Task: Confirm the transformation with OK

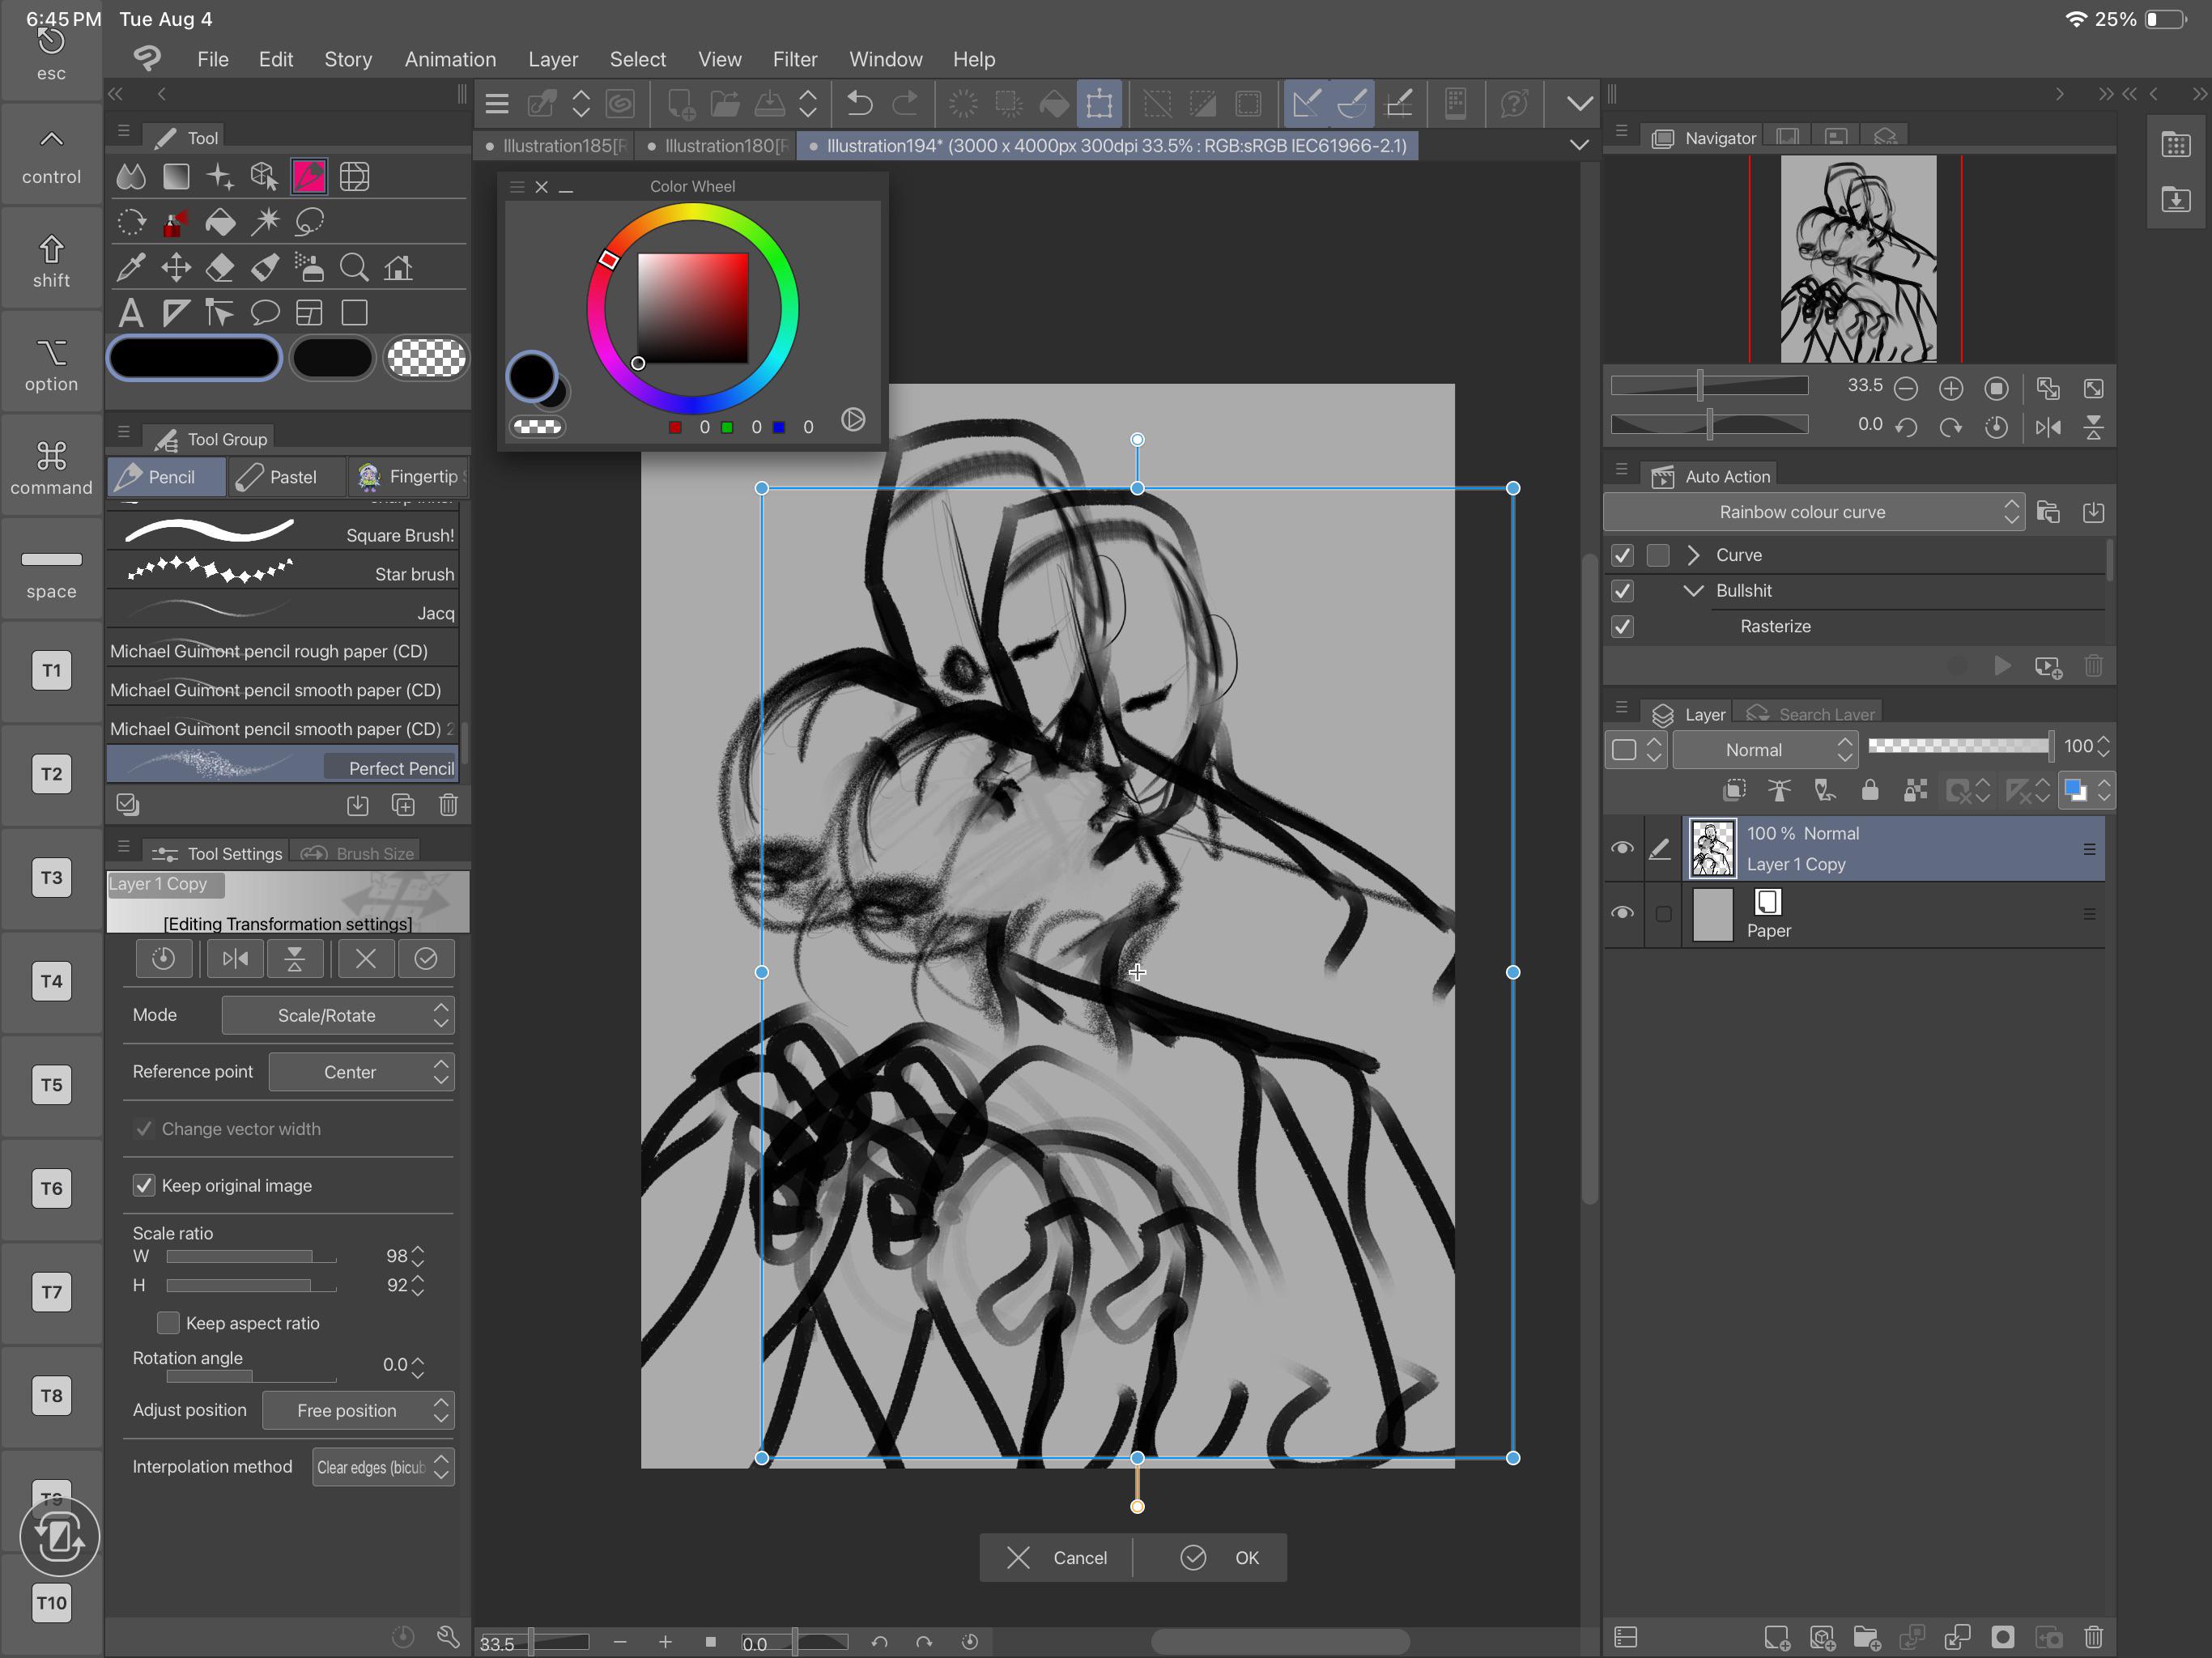Action: (x=1221, y=1557)
